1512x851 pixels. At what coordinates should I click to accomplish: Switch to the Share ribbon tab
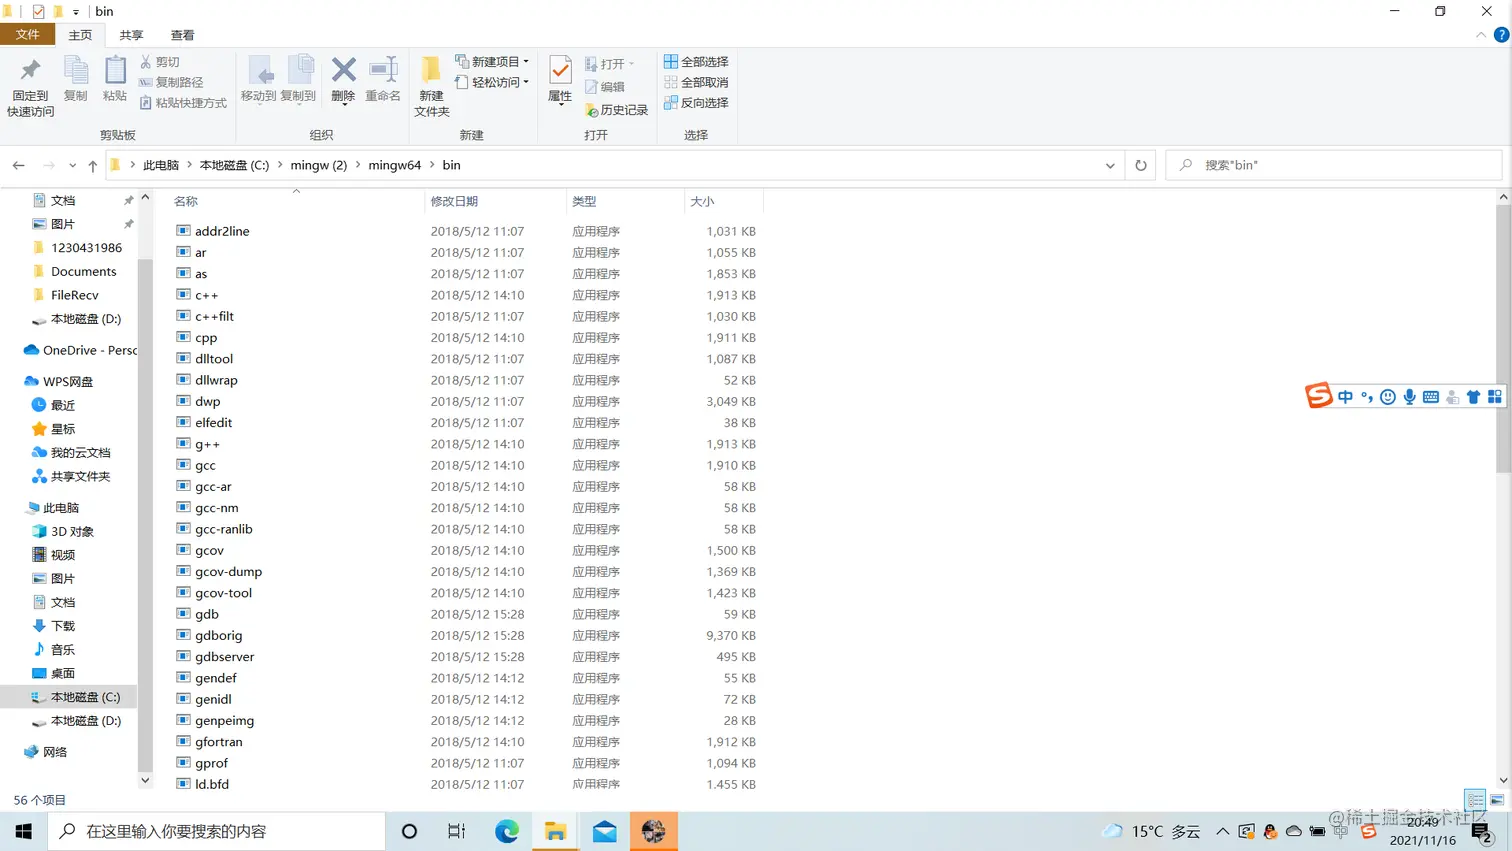131,35
